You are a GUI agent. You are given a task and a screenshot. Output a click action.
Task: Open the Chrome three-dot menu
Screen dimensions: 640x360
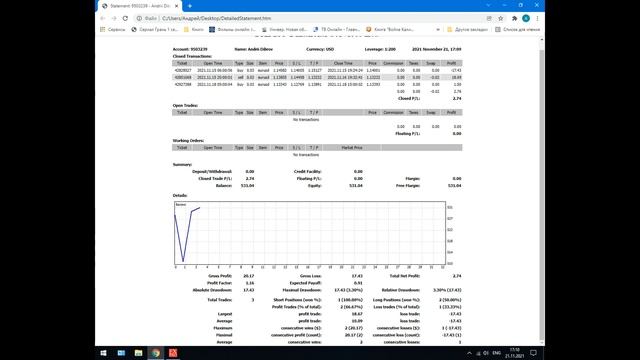coord(537,18)
